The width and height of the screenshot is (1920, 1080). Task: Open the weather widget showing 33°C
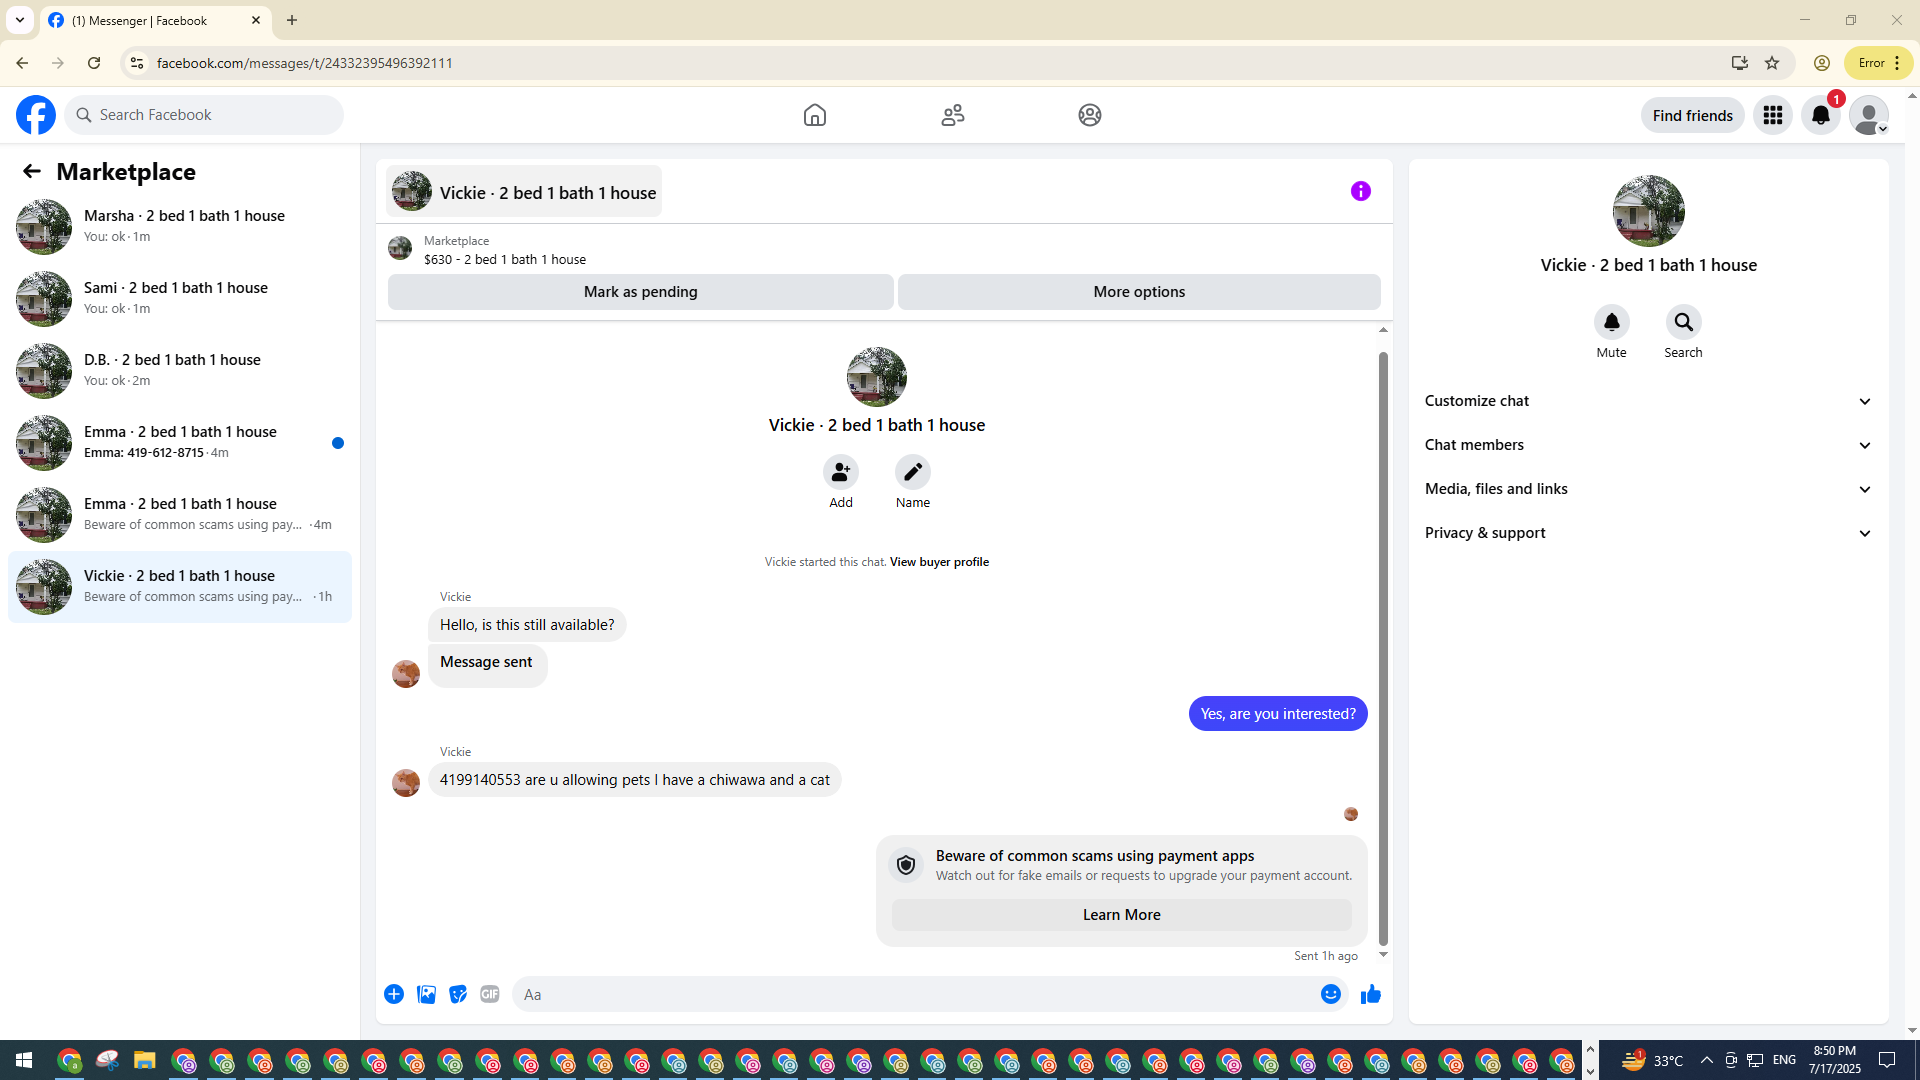click(x=1652, y=1060)
